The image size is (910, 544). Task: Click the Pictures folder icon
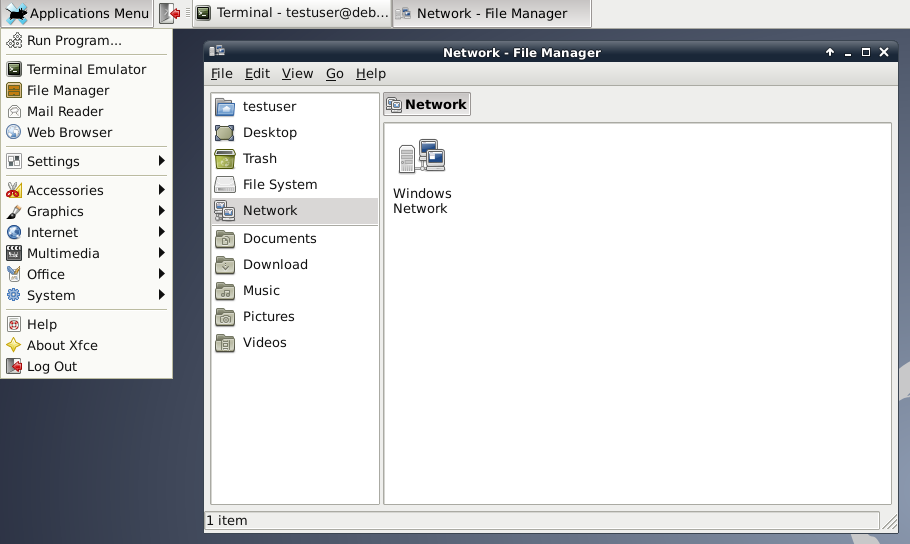225,317
